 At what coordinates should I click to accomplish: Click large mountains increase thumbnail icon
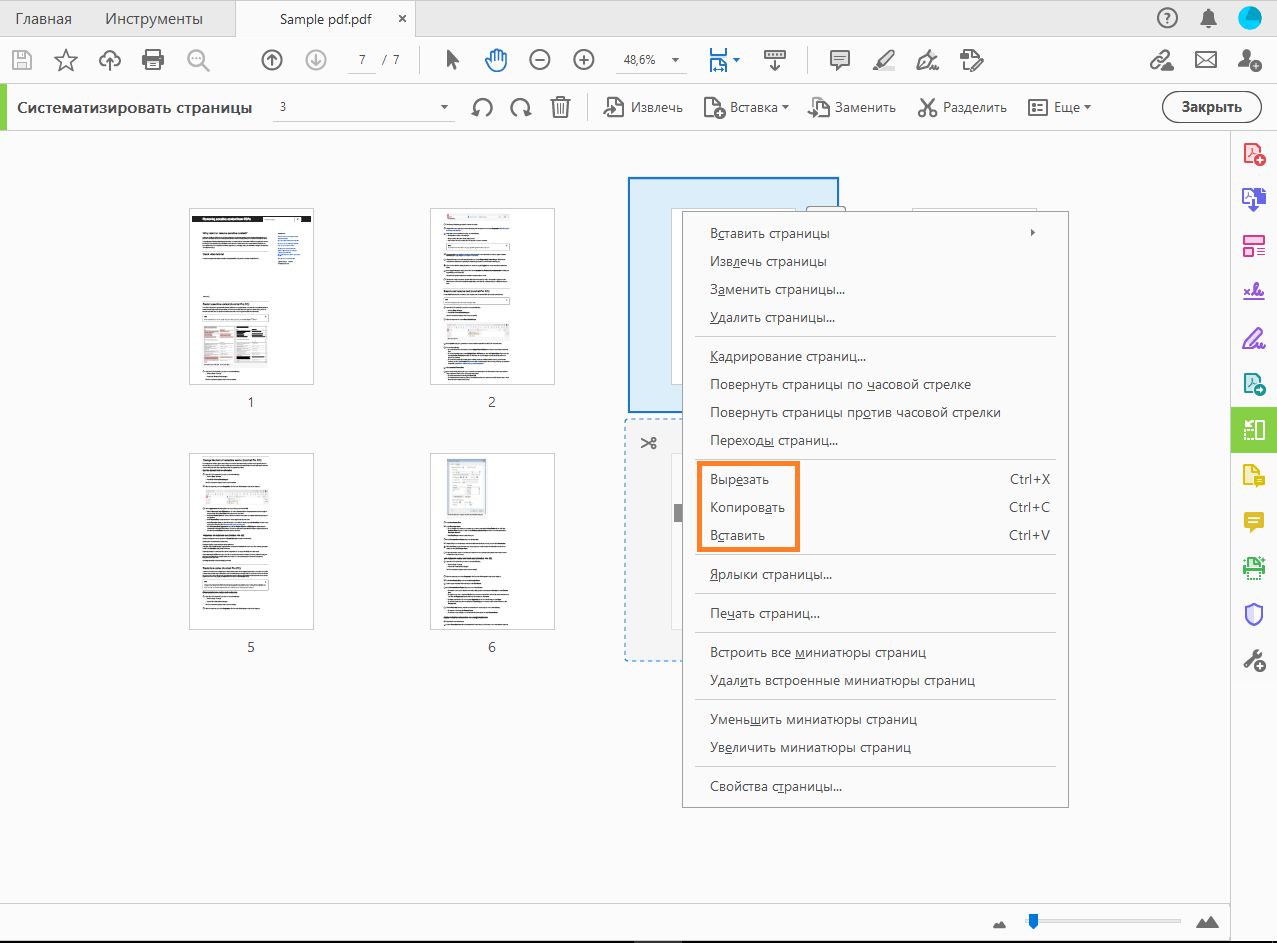click(x=1208, y=921)
